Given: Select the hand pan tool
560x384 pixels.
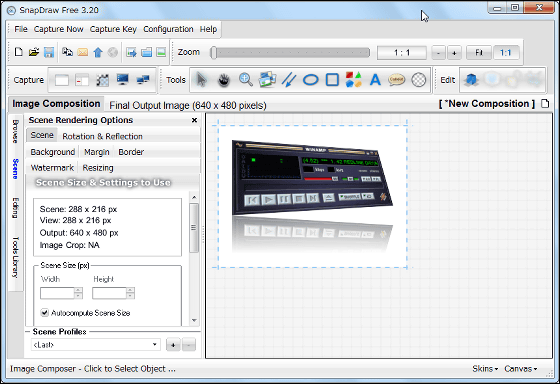Looking at the screenshot, I should tap(224, 80).
